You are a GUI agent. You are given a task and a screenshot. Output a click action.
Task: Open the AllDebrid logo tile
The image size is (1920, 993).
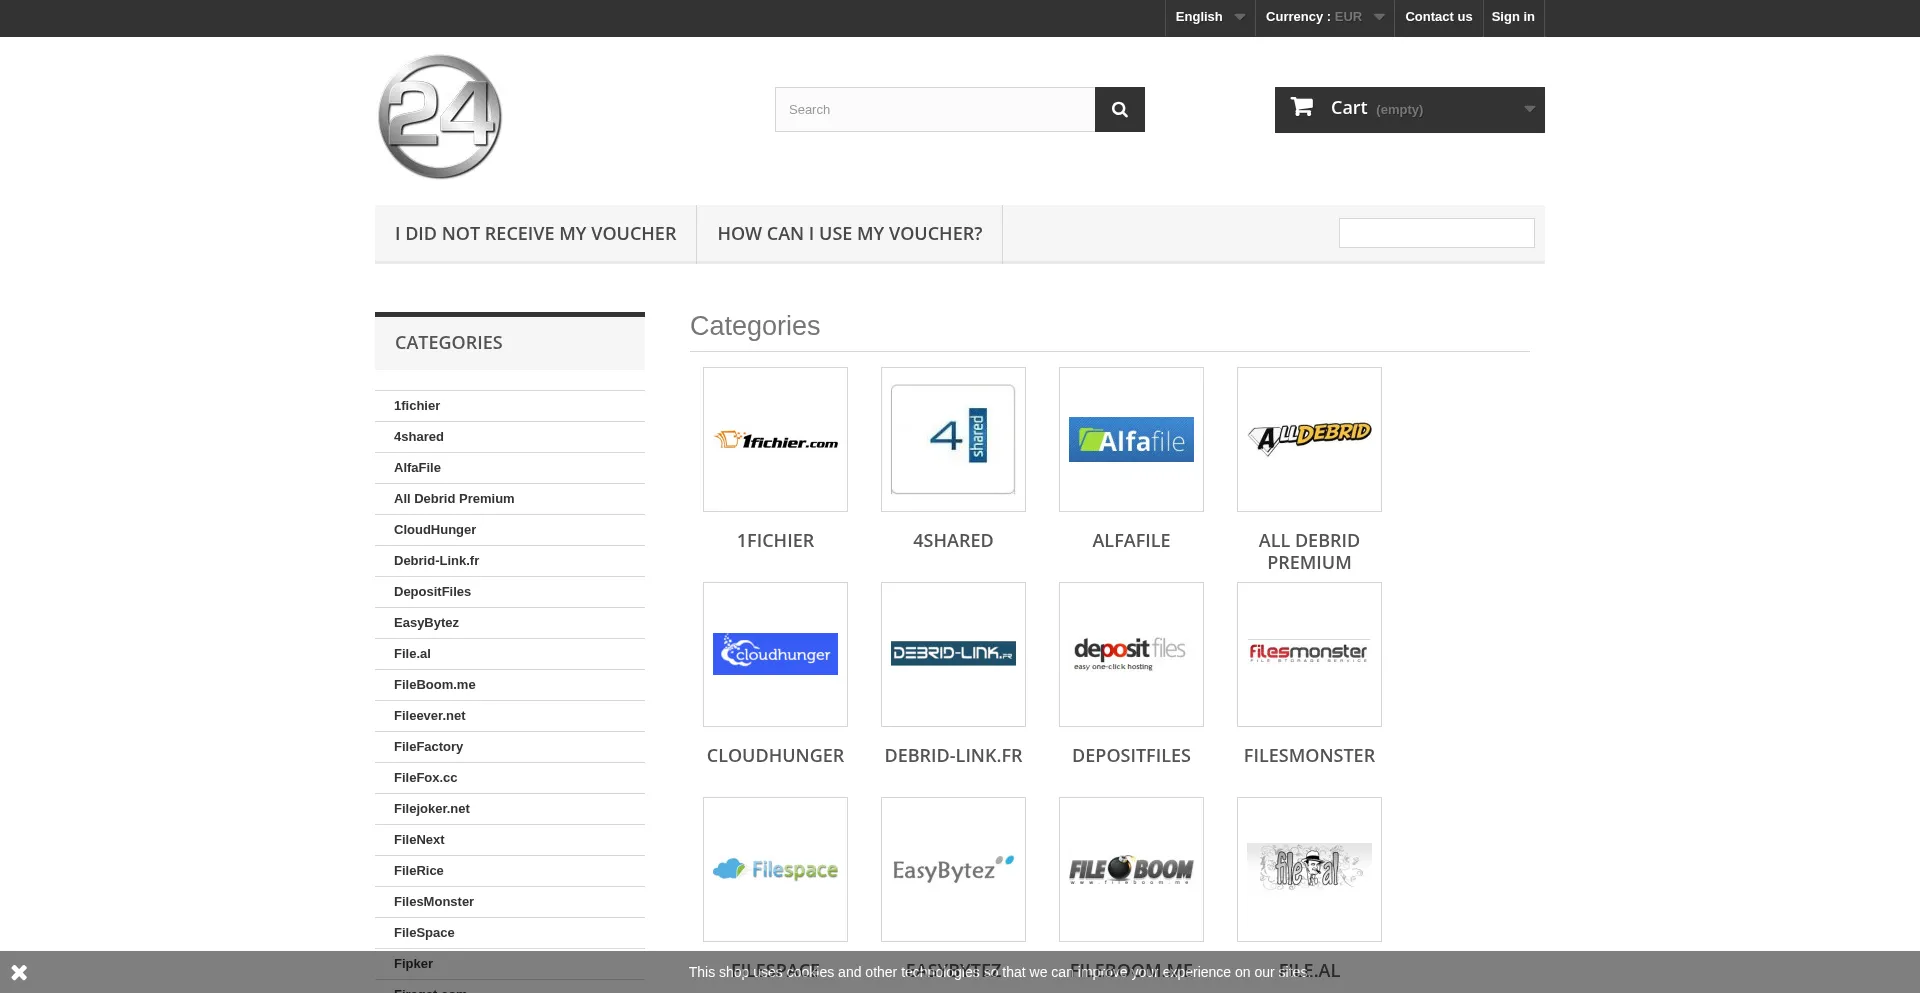(x=1309, y=440)
